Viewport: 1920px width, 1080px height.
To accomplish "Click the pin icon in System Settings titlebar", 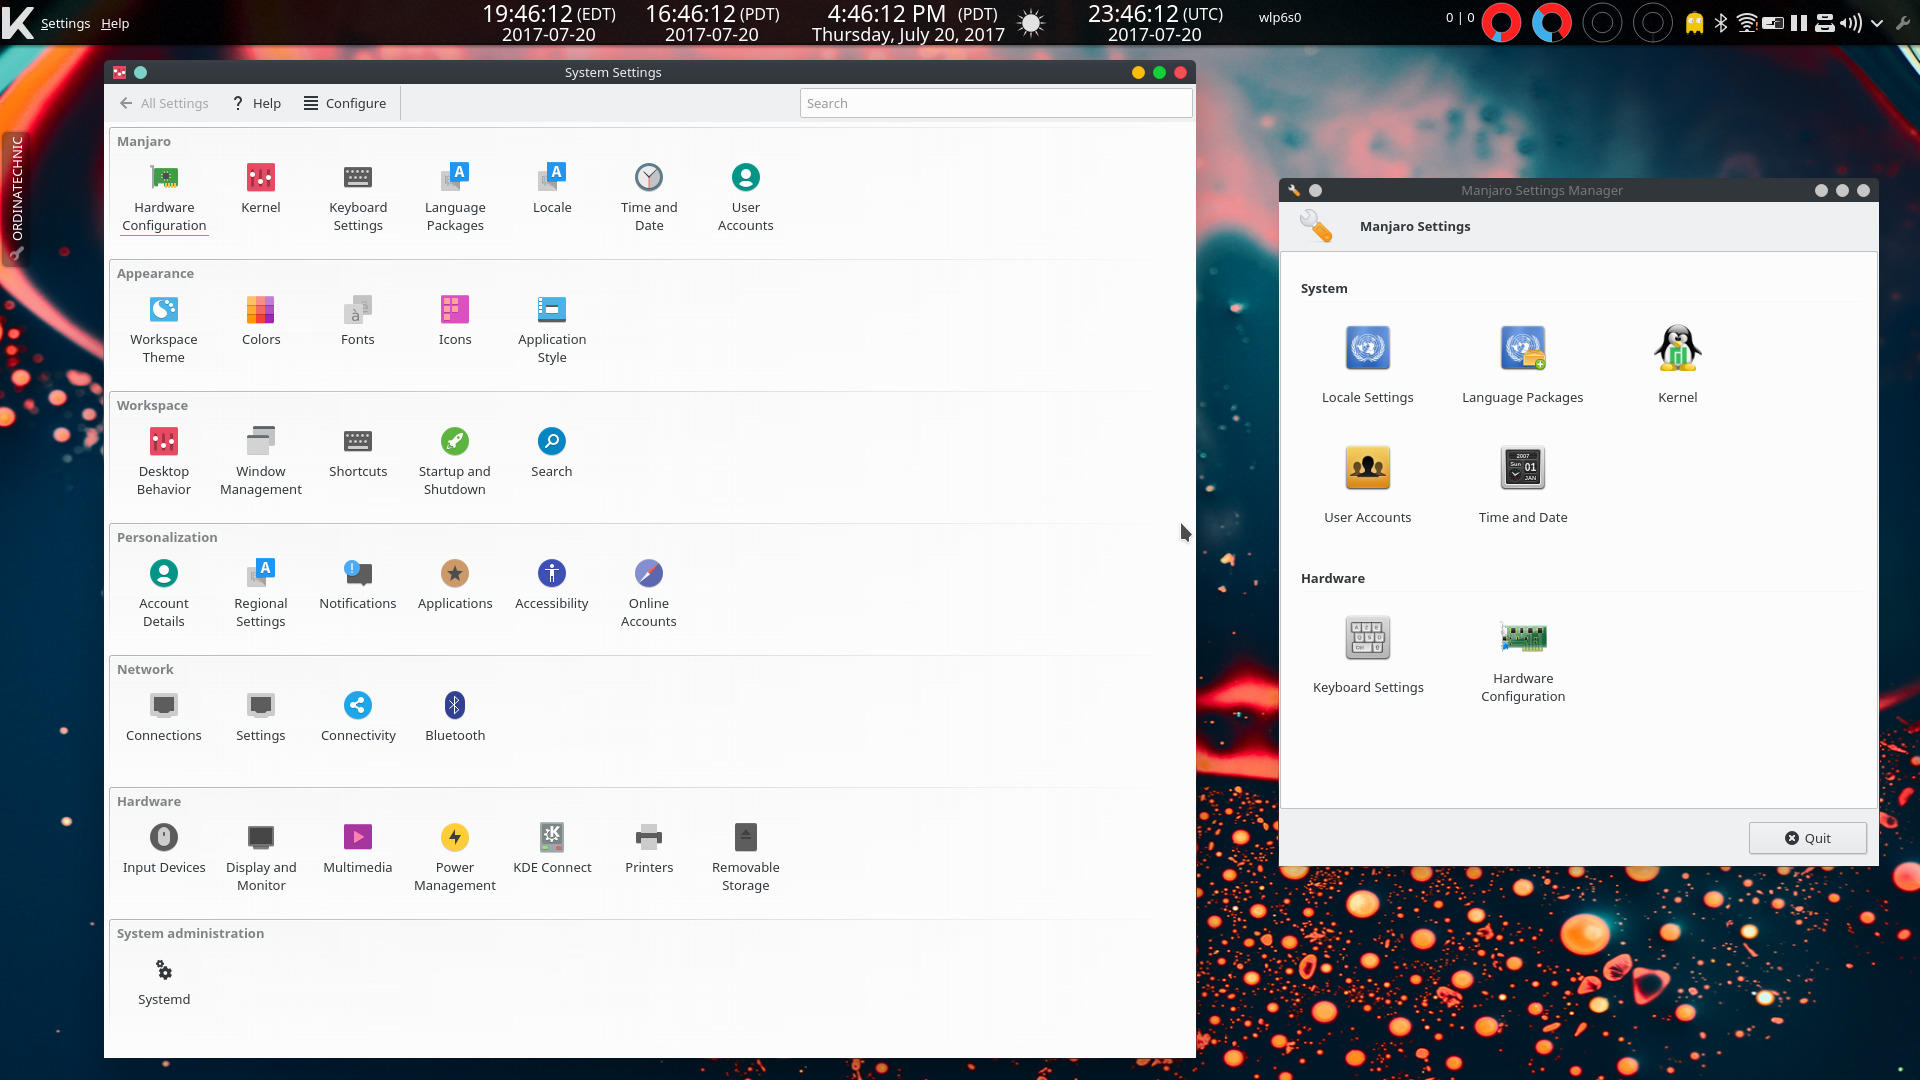I will (140, 72).
